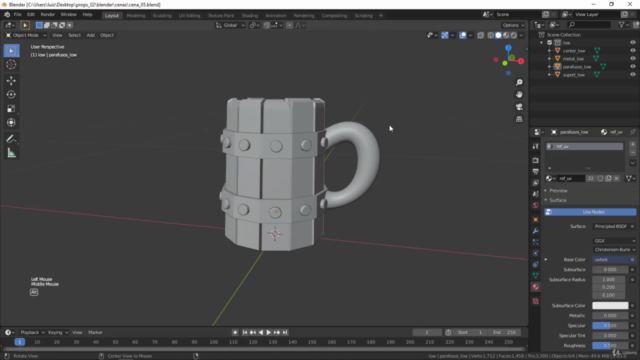Switch to material preview shading

[506, 36]
